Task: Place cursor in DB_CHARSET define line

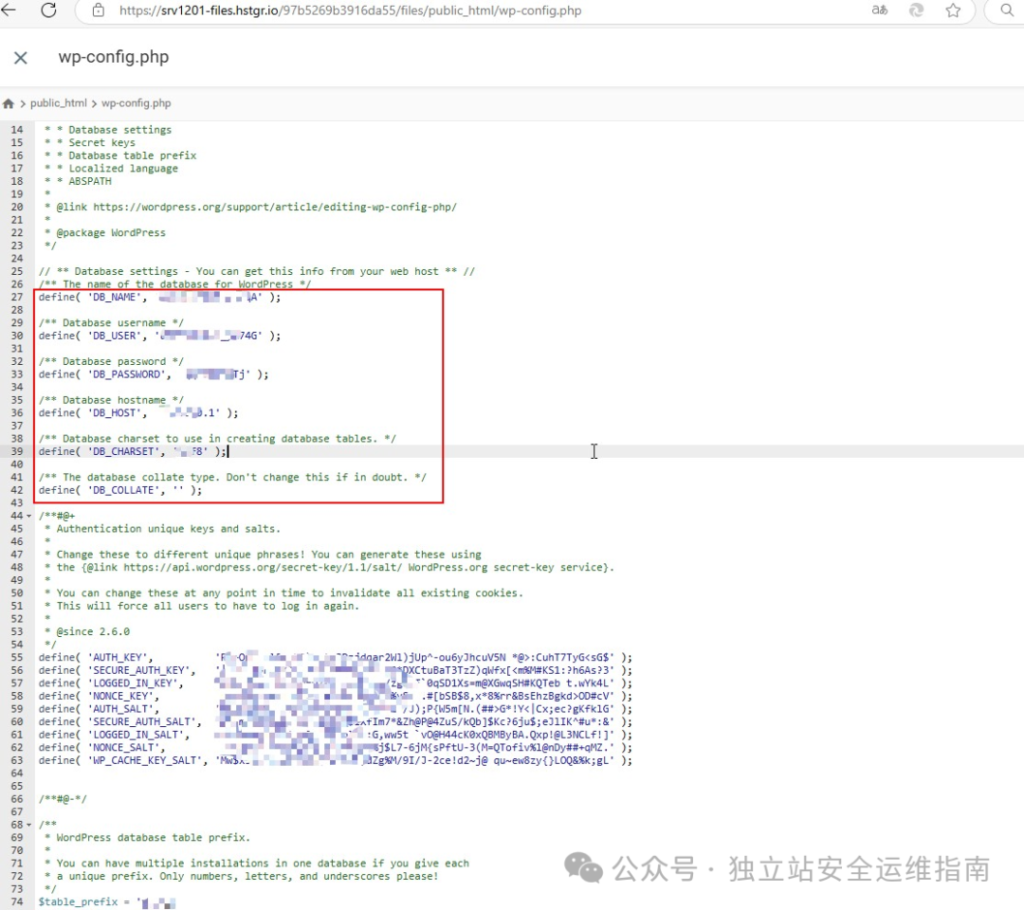Action: point(133,451)
